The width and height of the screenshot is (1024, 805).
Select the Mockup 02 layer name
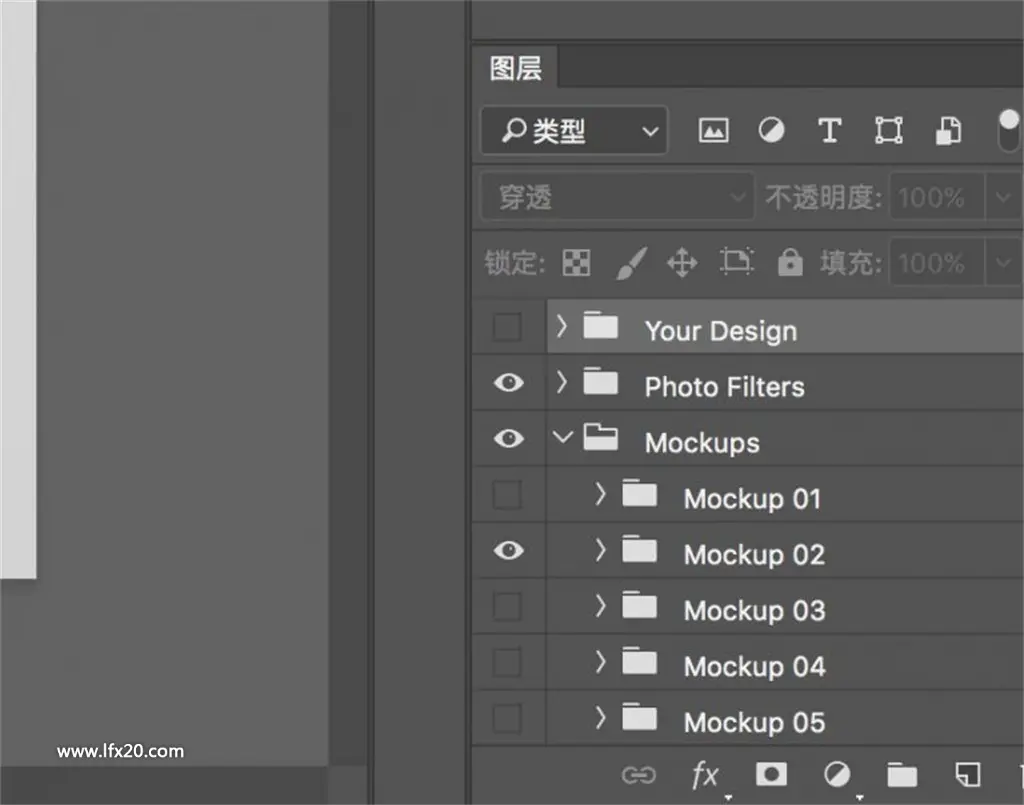pos(754,555)
